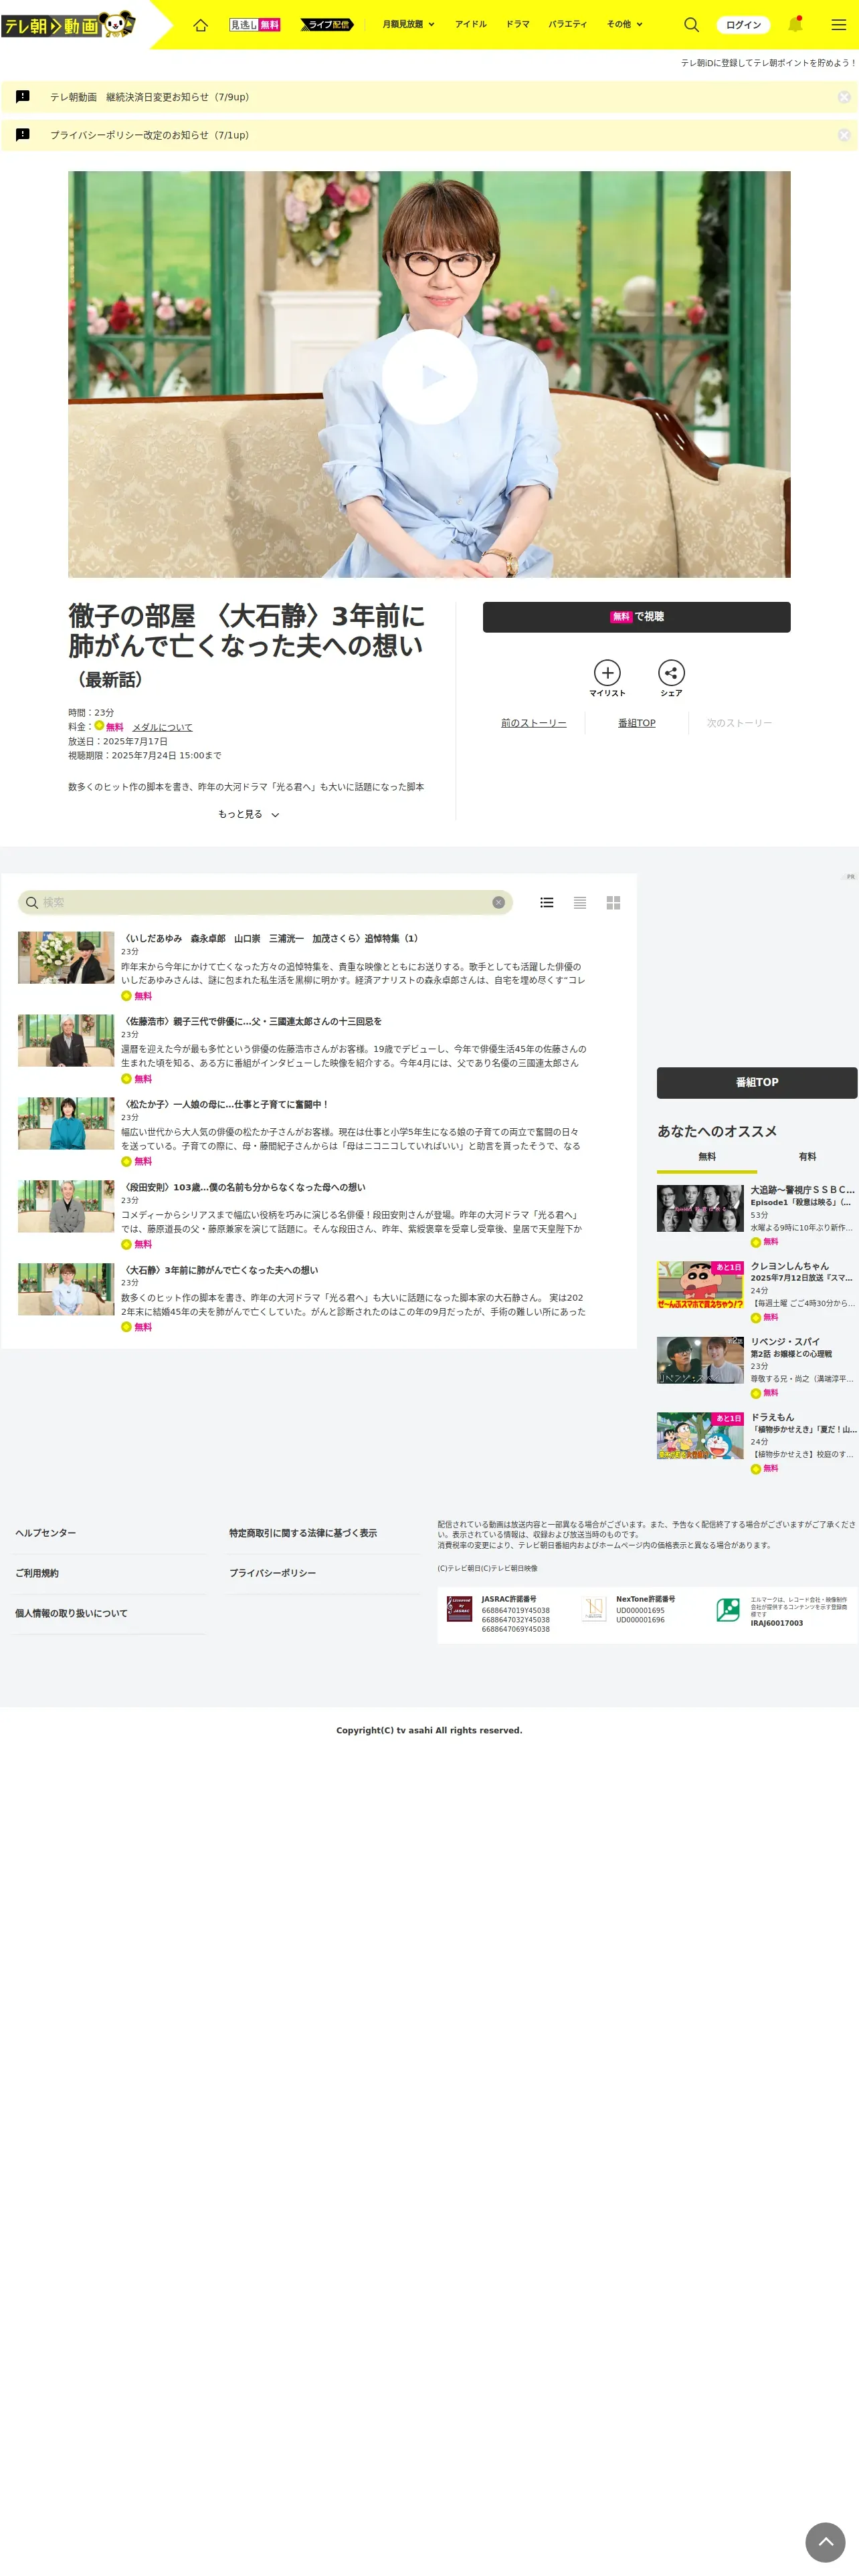Open the アイドル menu
The width and height of the screenshot is (859, 2576).
471,24
